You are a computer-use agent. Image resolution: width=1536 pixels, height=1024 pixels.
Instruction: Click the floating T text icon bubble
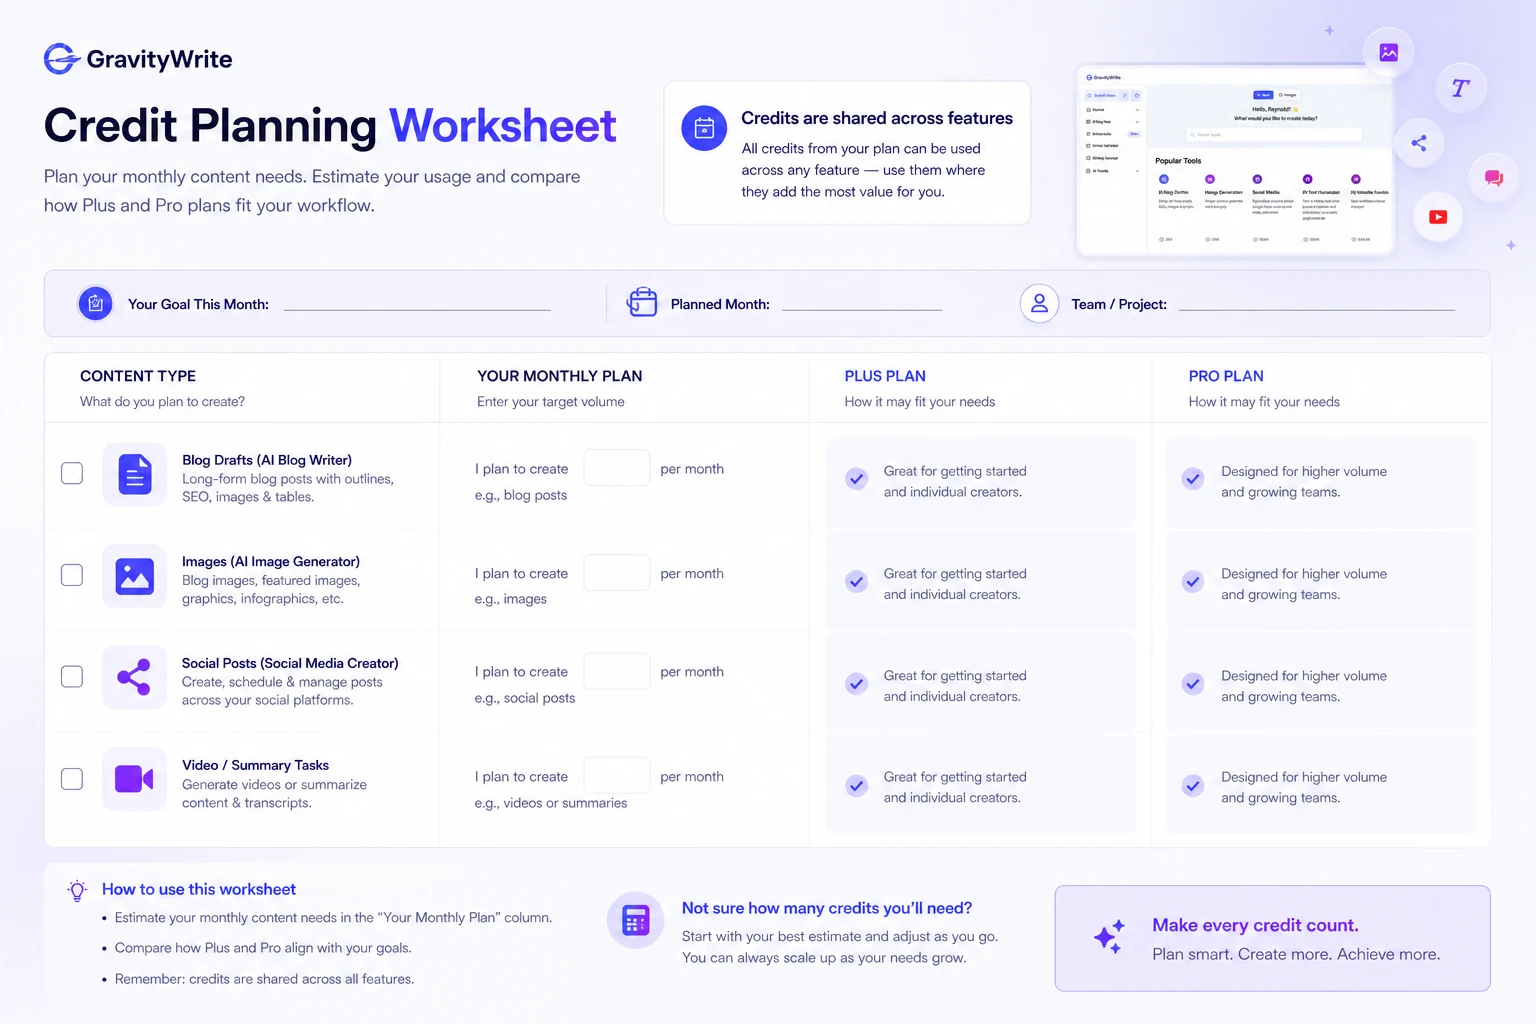(1461, 88)
